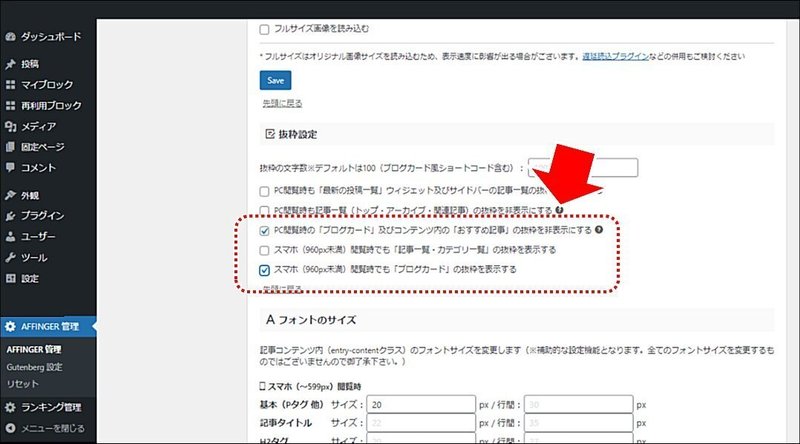Screen dimensions: 800x444
Task: Select the AFFINGER 管理 submenu entry
Action: click(x=34, y=350)
